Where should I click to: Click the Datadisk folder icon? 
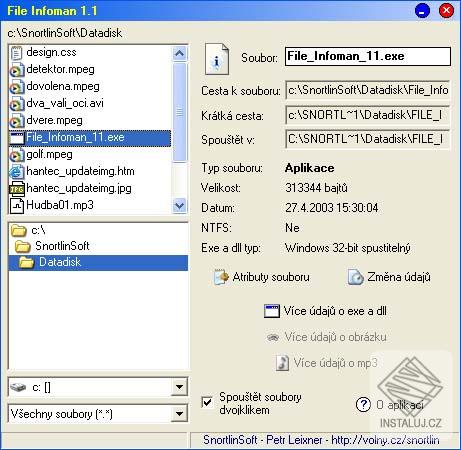click(x=27, y=263)
